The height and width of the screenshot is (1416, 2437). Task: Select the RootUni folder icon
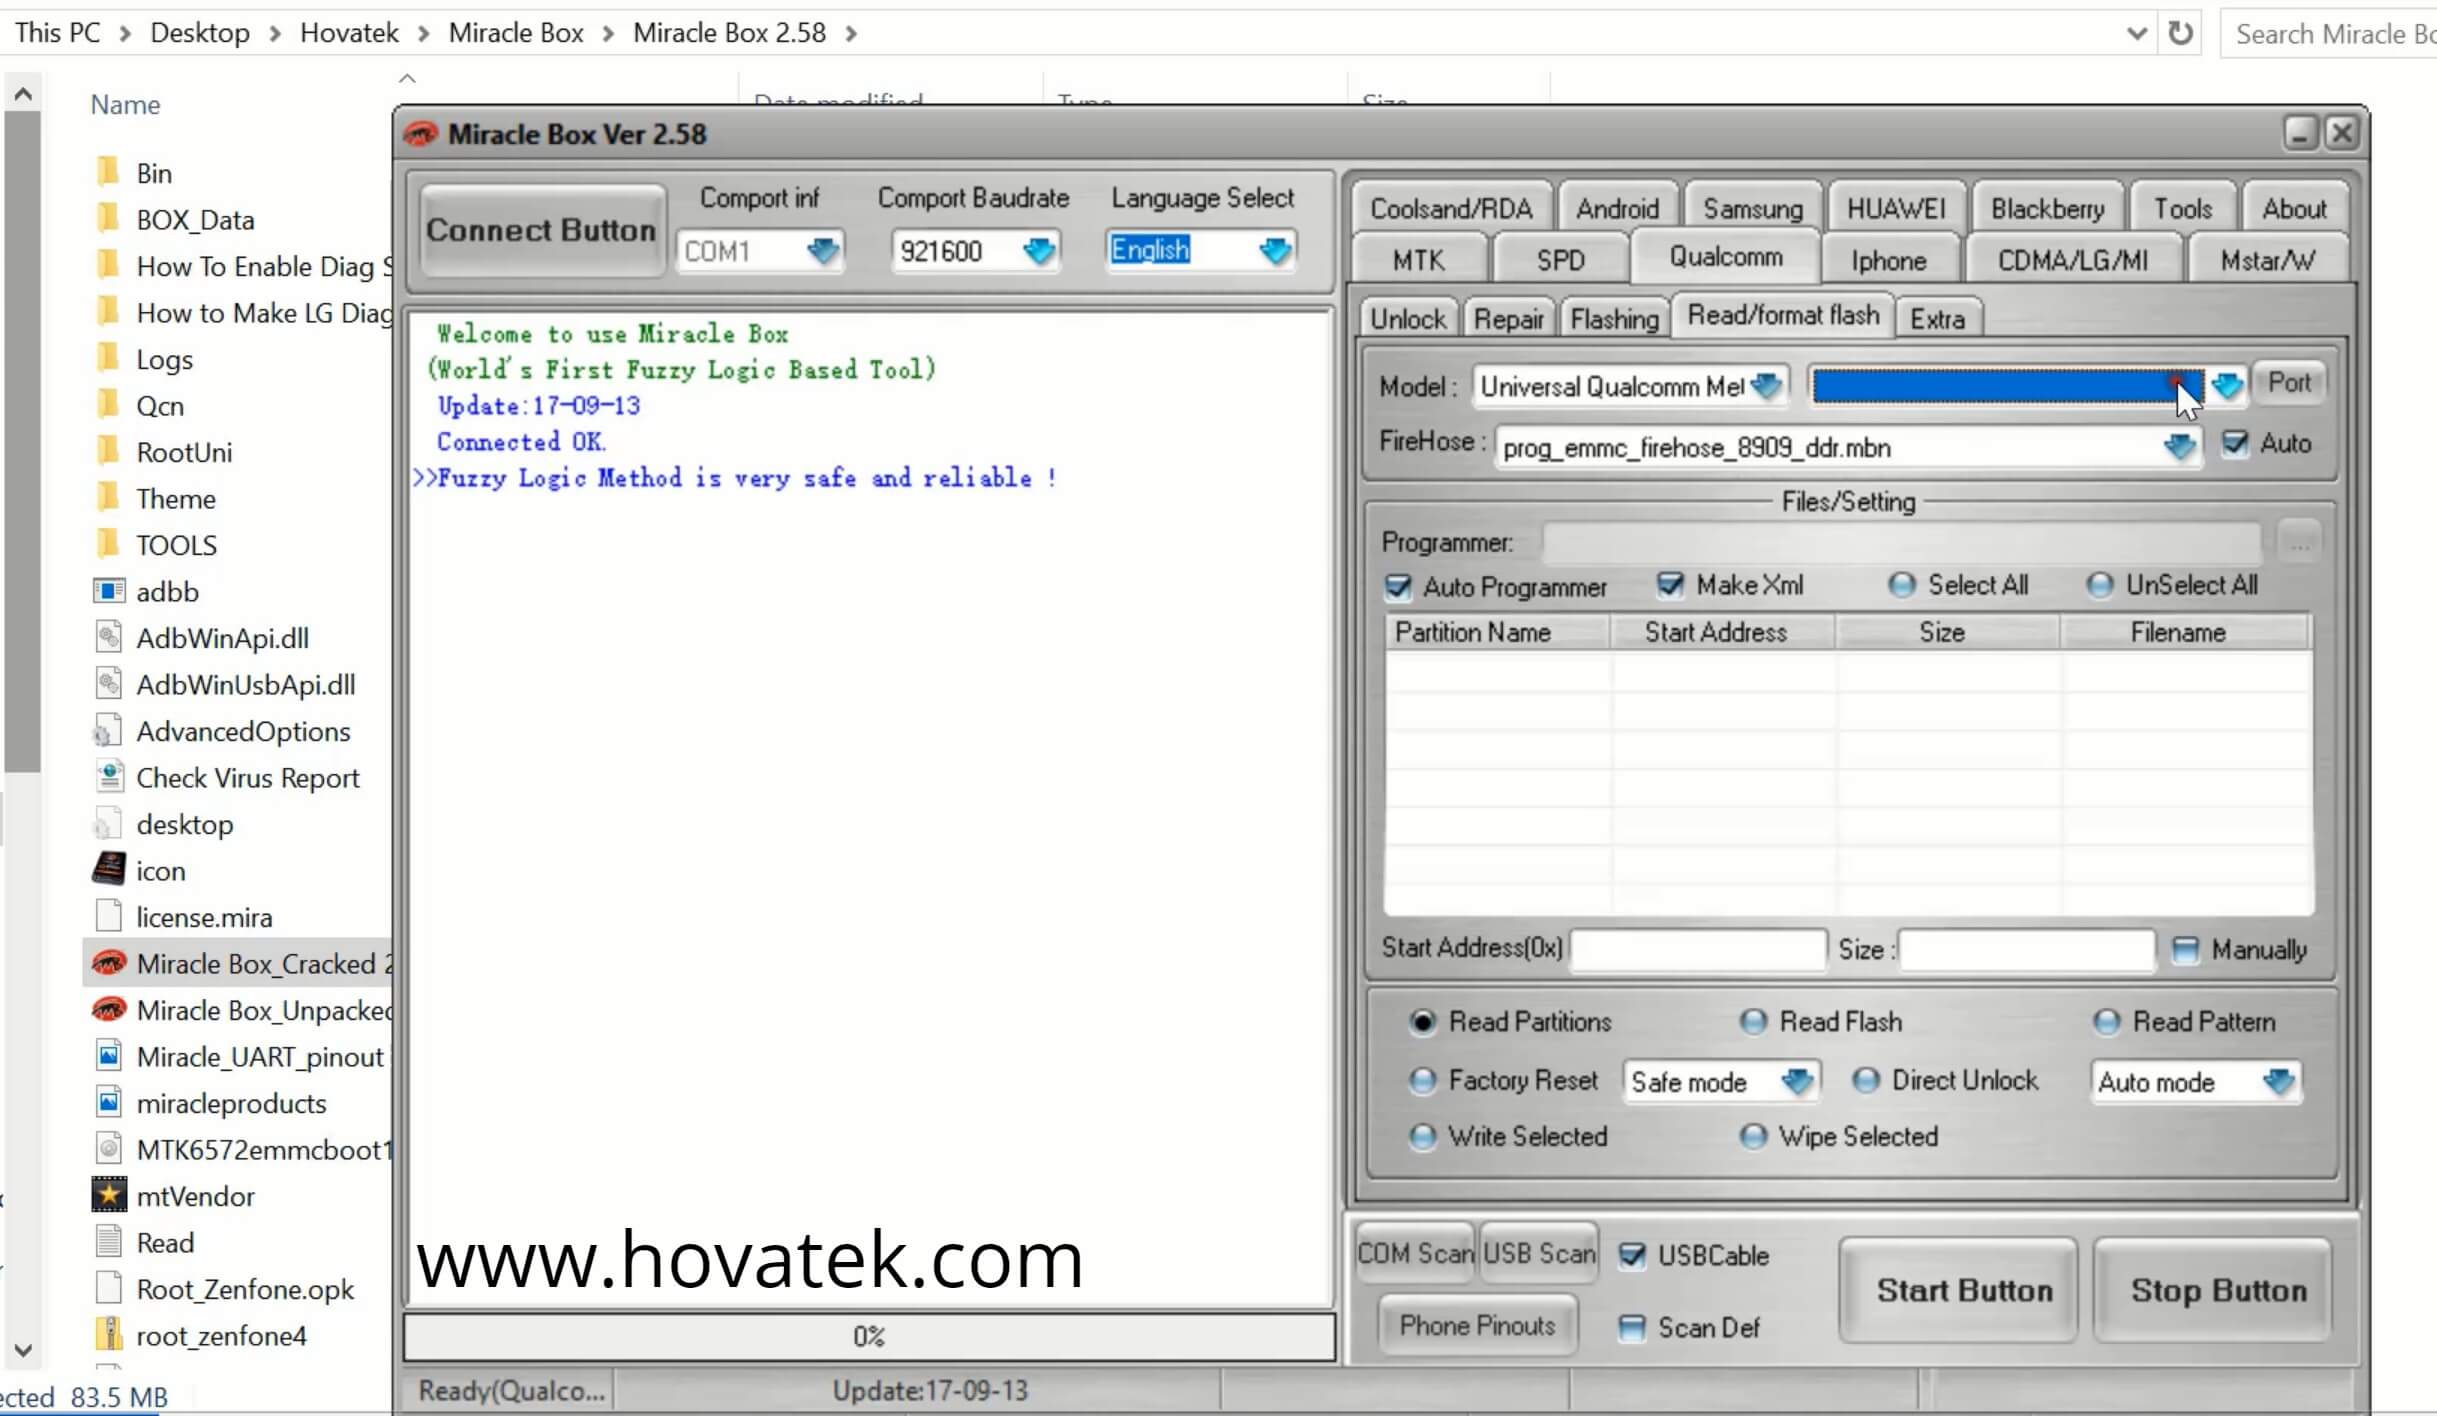[x=108, y=451]
